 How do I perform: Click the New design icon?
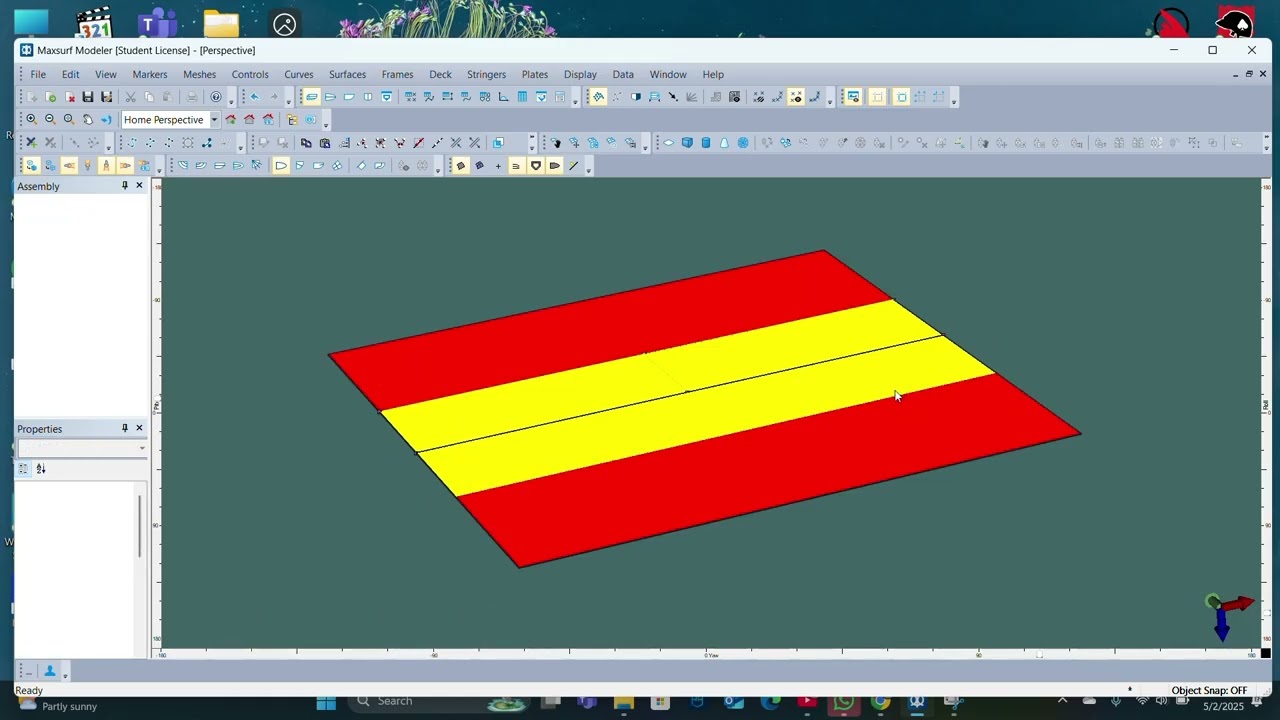[x=31, y=97]
